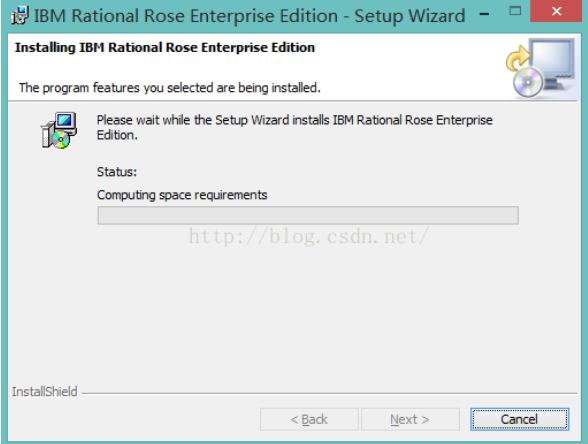The image size is (588, 444).
Task: Close the Setup Wizard with the red X
Action: pos(557,11)
